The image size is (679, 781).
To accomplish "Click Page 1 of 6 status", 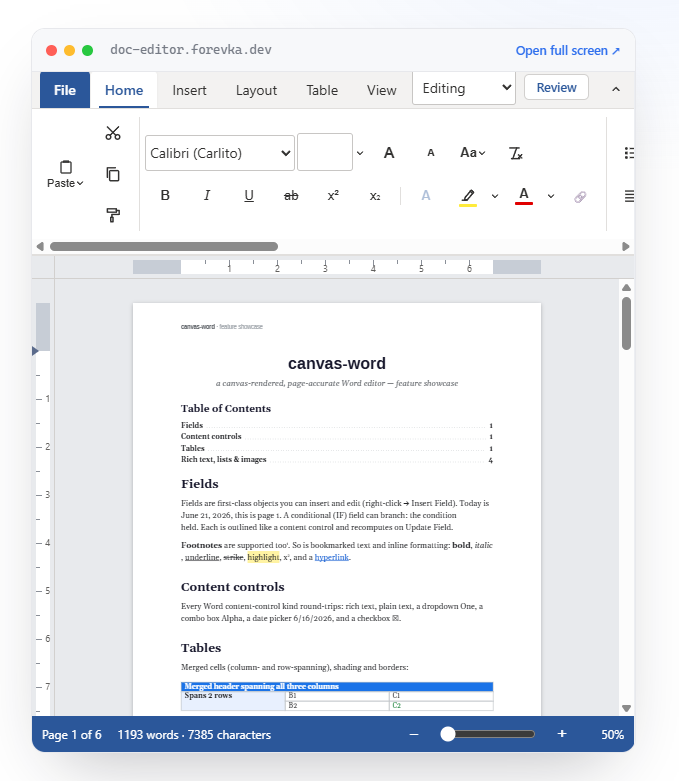I will 72,735.
